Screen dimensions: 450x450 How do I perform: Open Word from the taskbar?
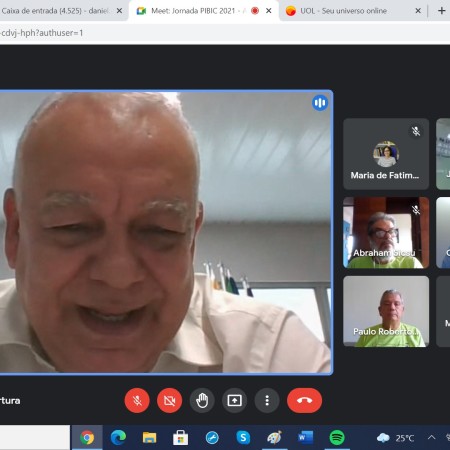(x=306, y=437)
